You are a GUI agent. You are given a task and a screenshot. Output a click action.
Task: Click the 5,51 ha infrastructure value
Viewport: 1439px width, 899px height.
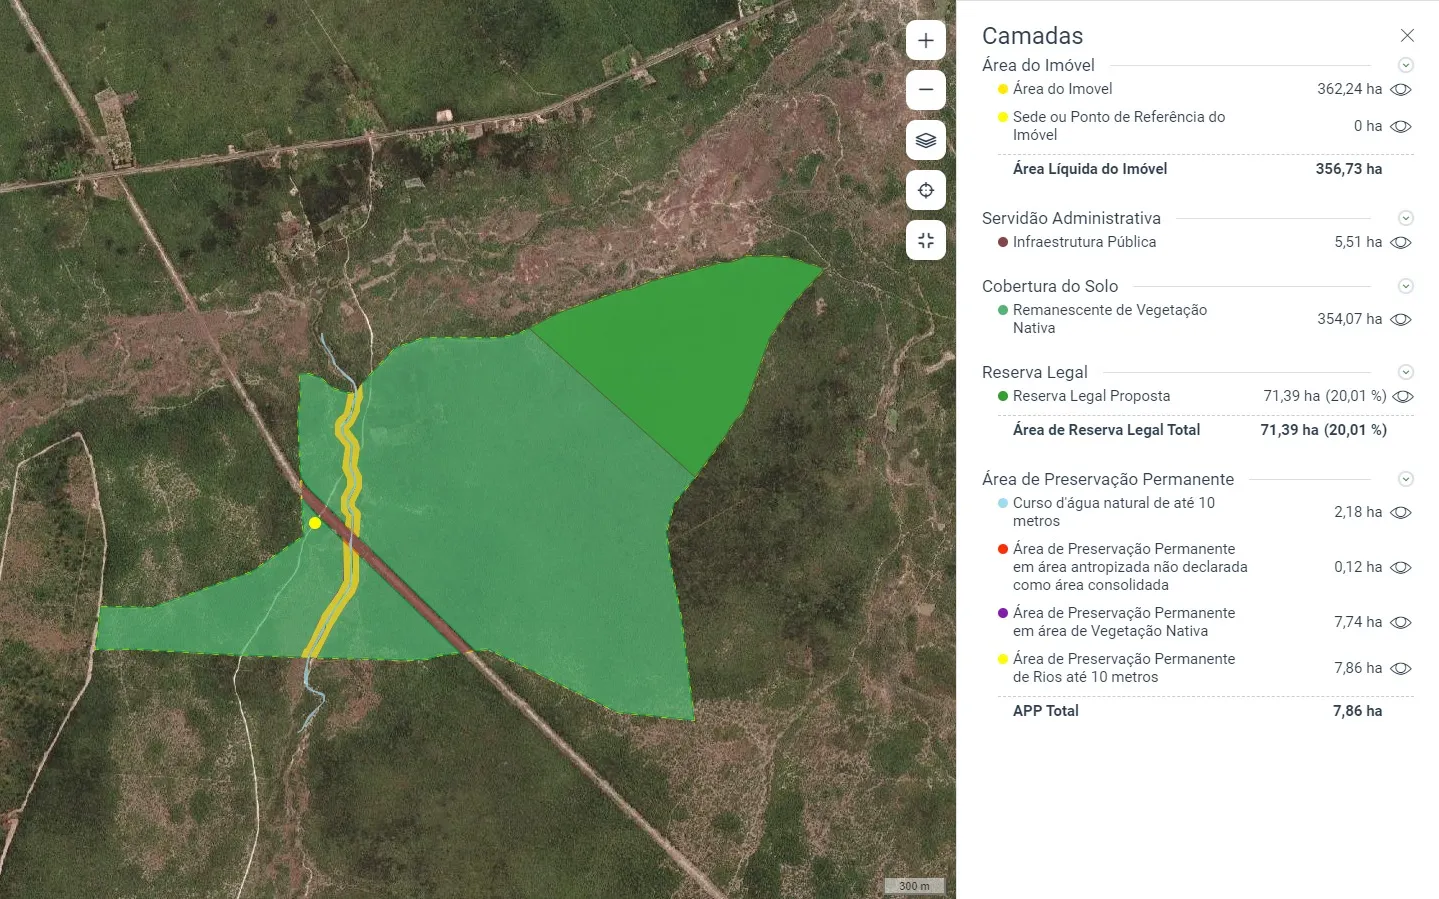pos(1358,242)
